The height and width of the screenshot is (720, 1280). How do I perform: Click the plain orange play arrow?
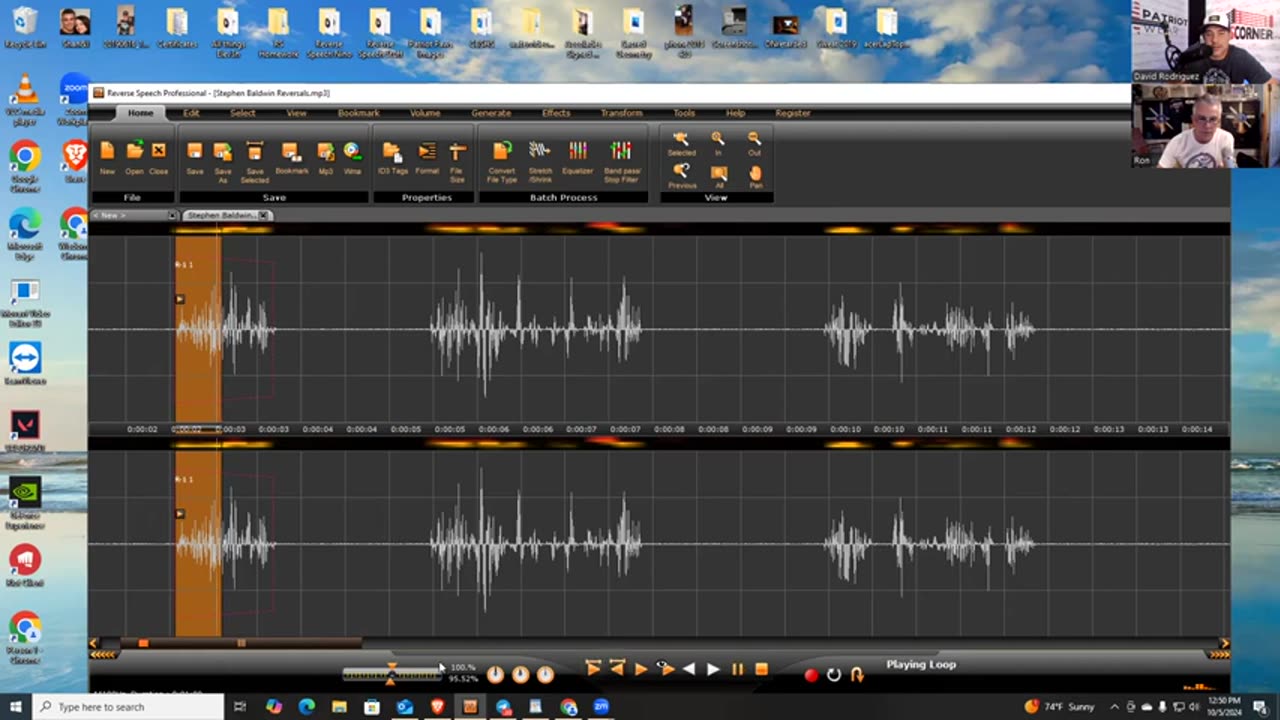(641, 670)
